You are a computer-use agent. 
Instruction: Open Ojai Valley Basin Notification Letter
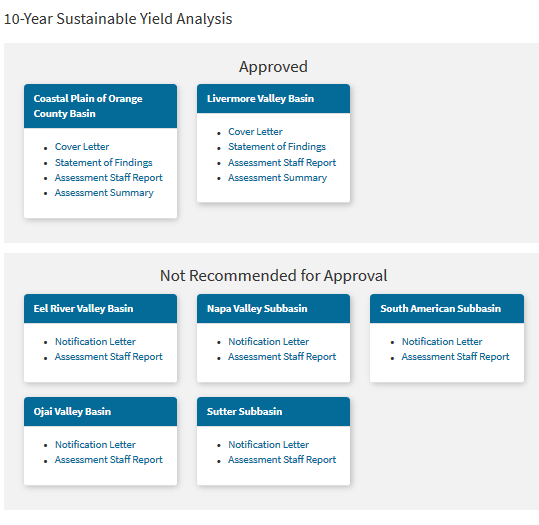(x=95, y=445)
